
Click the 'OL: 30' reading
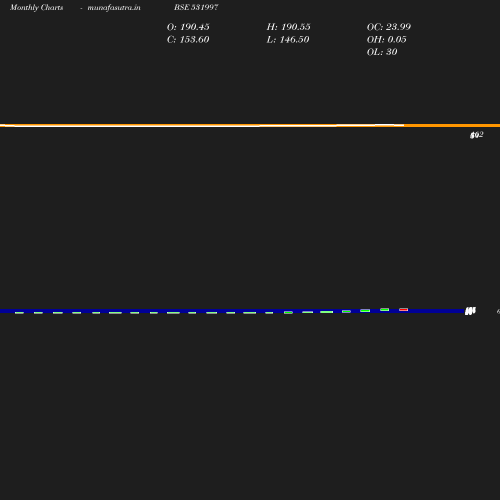[382, 52]
